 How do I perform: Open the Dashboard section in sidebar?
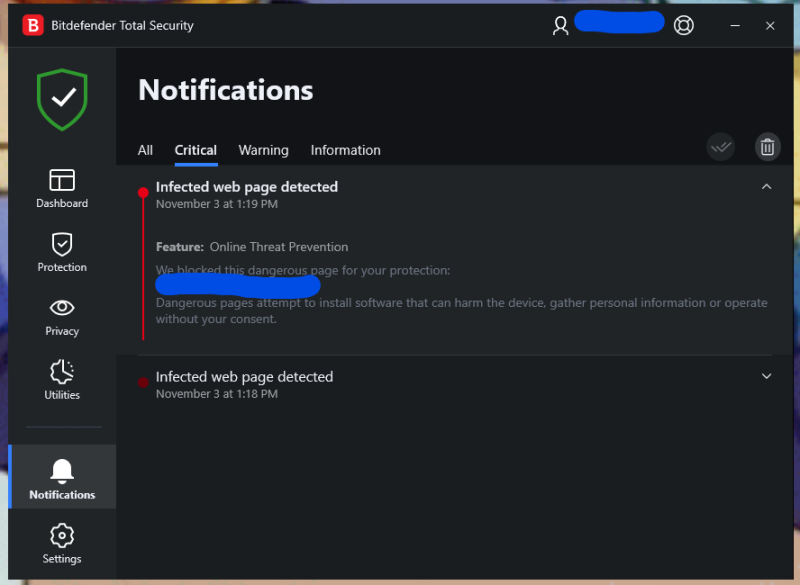pos(62,189)
